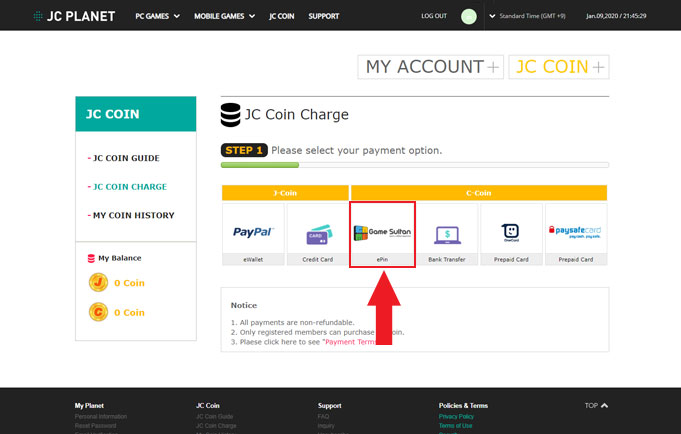Screen dimensions: 681x434
Task: Expand the Mobile Games dropdown menu
Action: pos(224,16)
